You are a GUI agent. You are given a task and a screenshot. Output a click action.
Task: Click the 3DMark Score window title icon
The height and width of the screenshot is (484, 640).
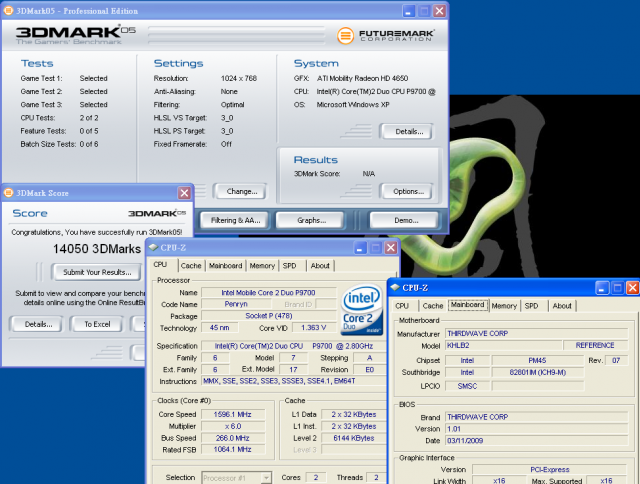coord(8,193)
